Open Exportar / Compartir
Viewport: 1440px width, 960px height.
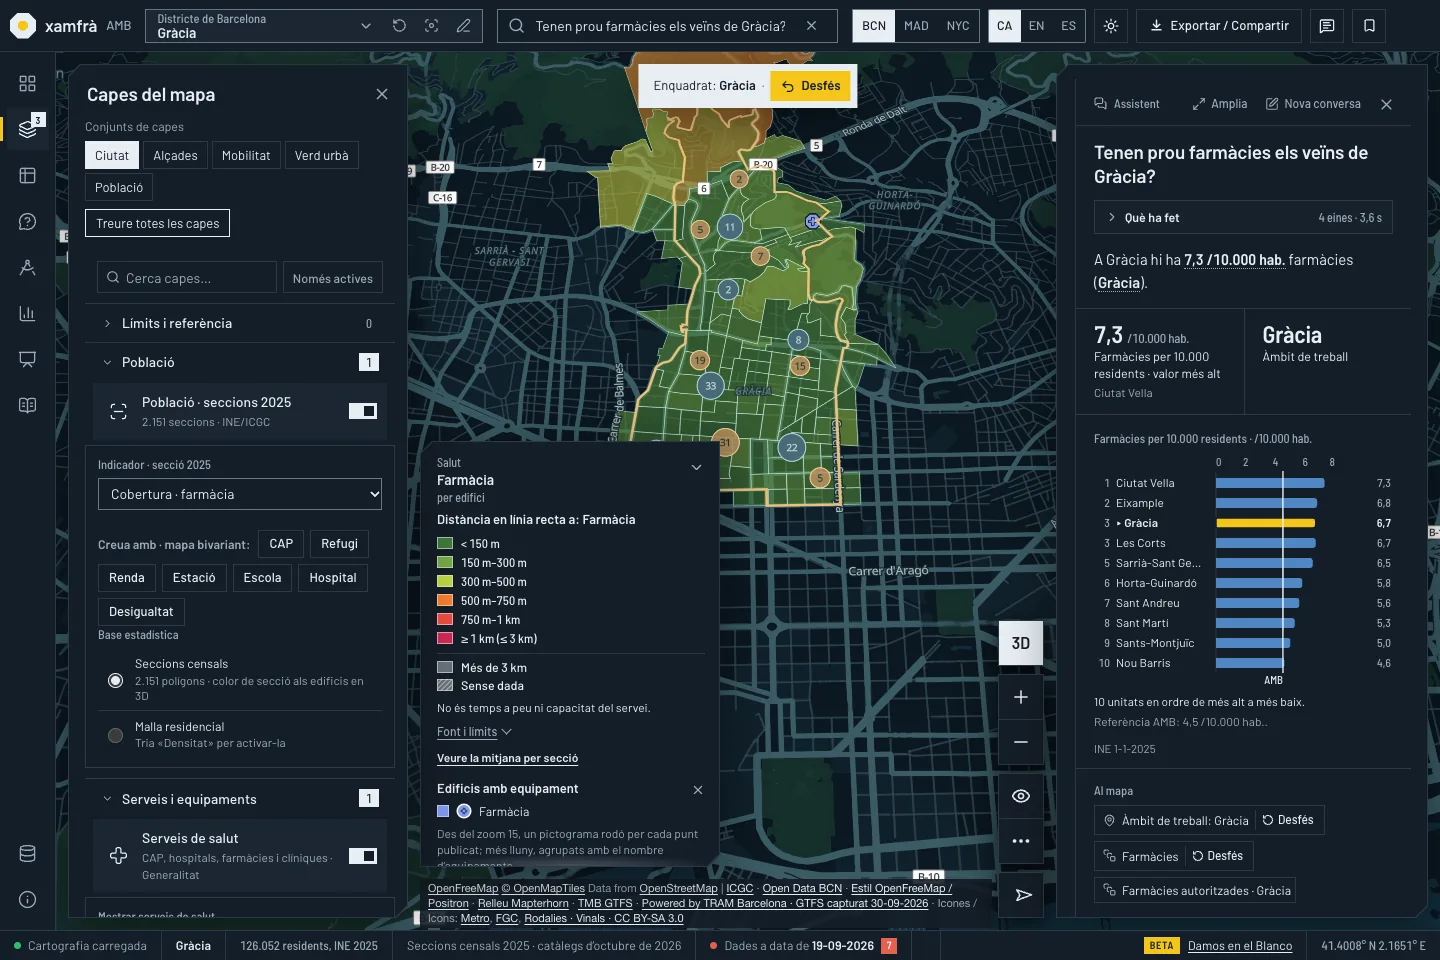pyautogui.click(x=1219, y=26)
